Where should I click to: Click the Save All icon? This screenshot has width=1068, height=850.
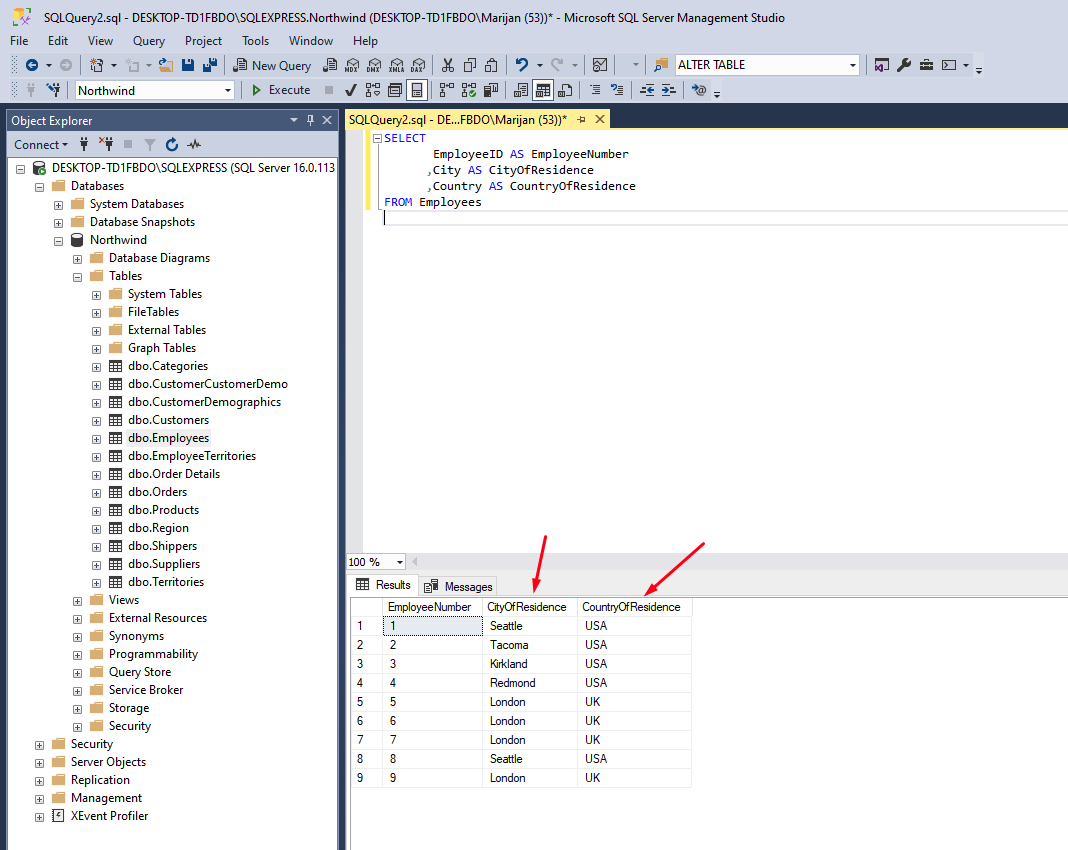click(x=210, y=65)
